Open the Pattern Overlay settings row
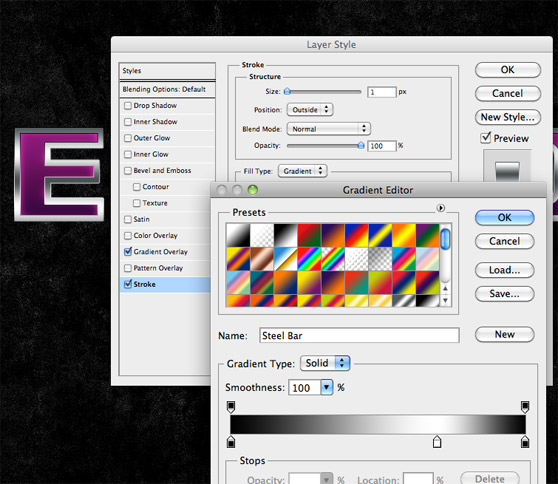Viewport: 558px width, 484px height. coord(167,268)
